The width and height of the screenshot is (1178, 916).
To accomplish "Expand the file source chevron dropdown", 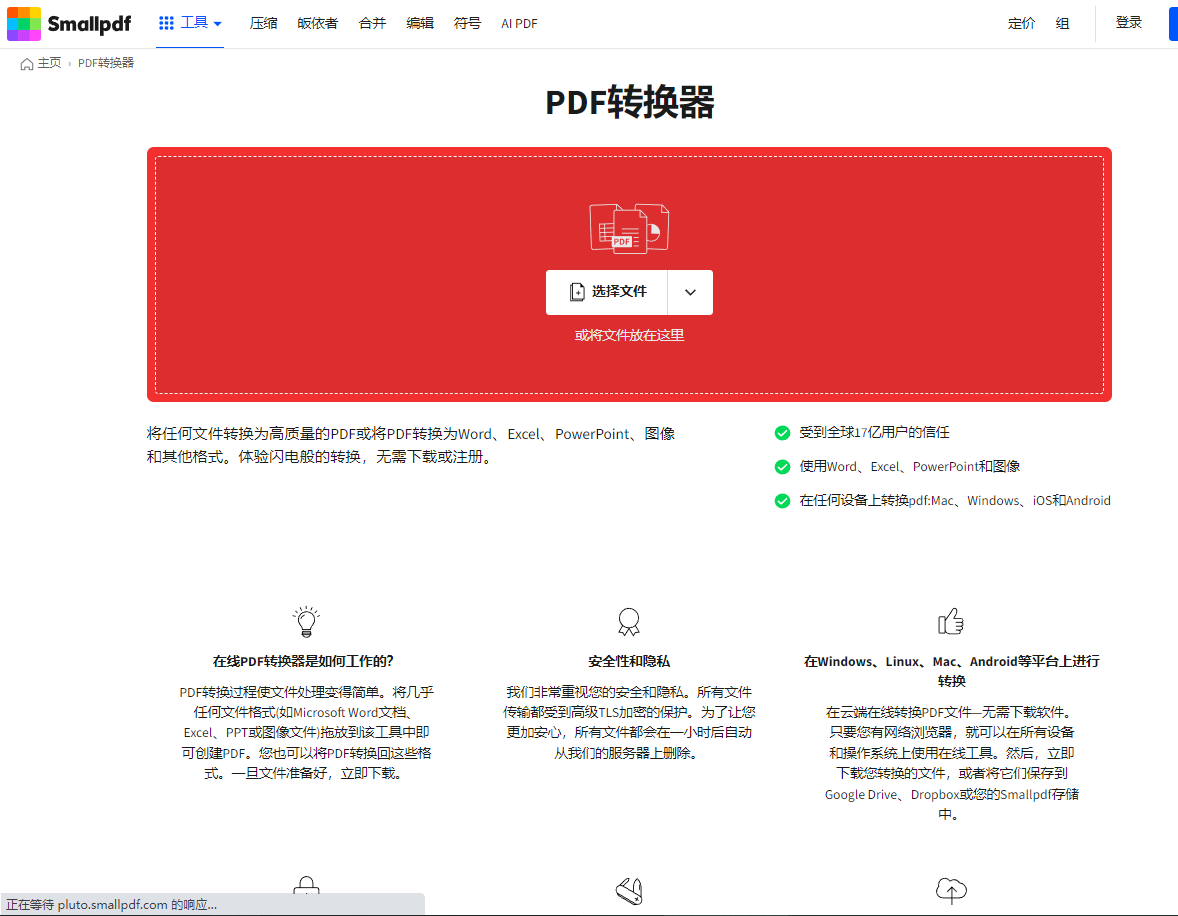I will pyautogui.click(x=690, y=292).
